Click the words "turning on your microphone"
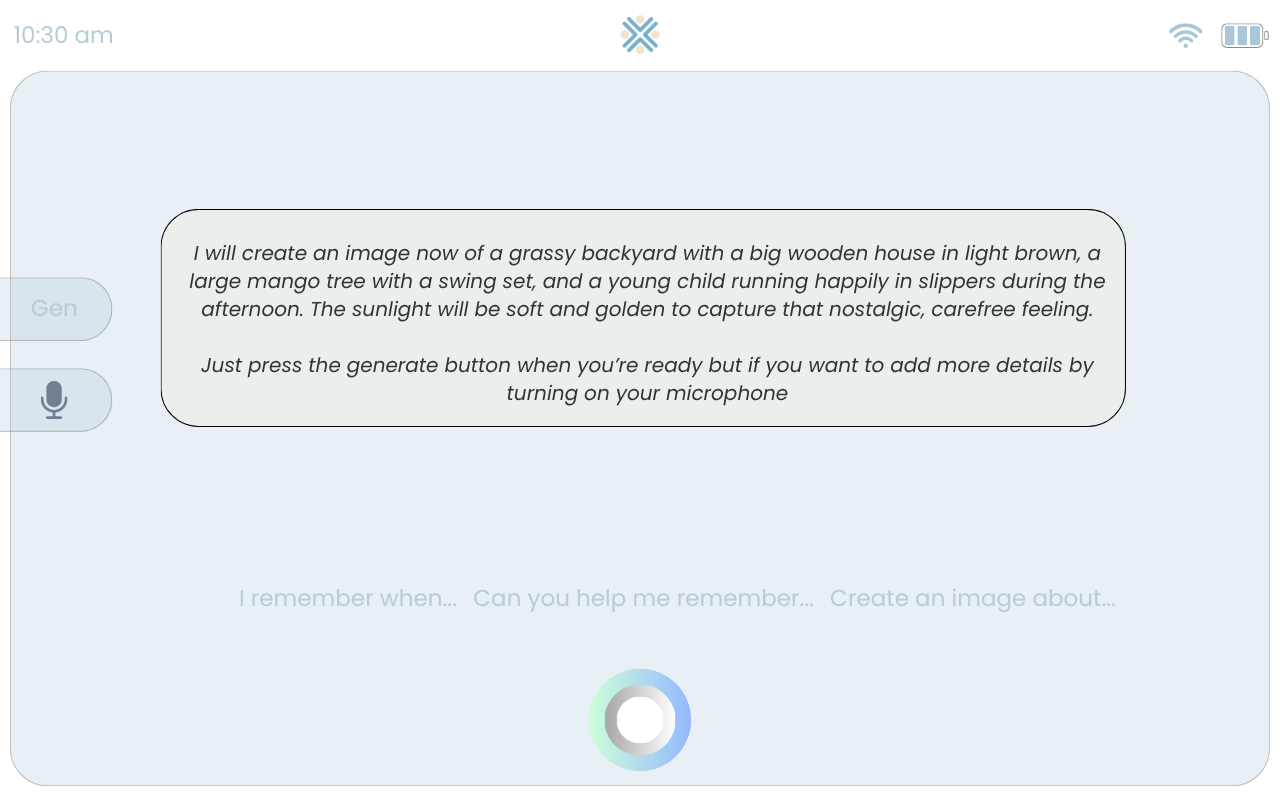The image size is (1280, 800). tap(647, 393)
